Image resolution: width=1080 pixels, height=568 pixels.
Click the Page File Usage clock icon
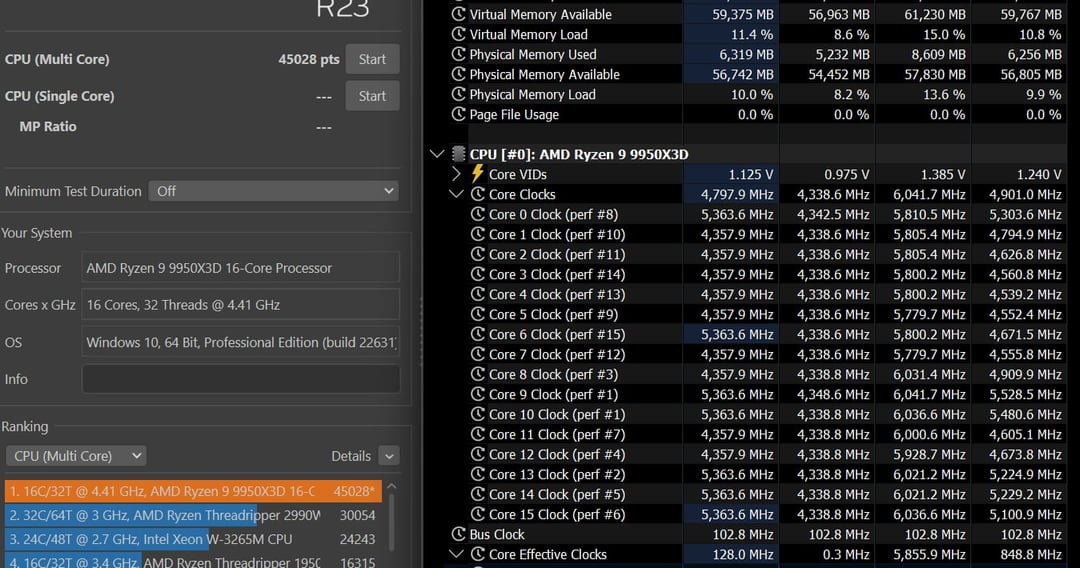(x=458, y=114)
